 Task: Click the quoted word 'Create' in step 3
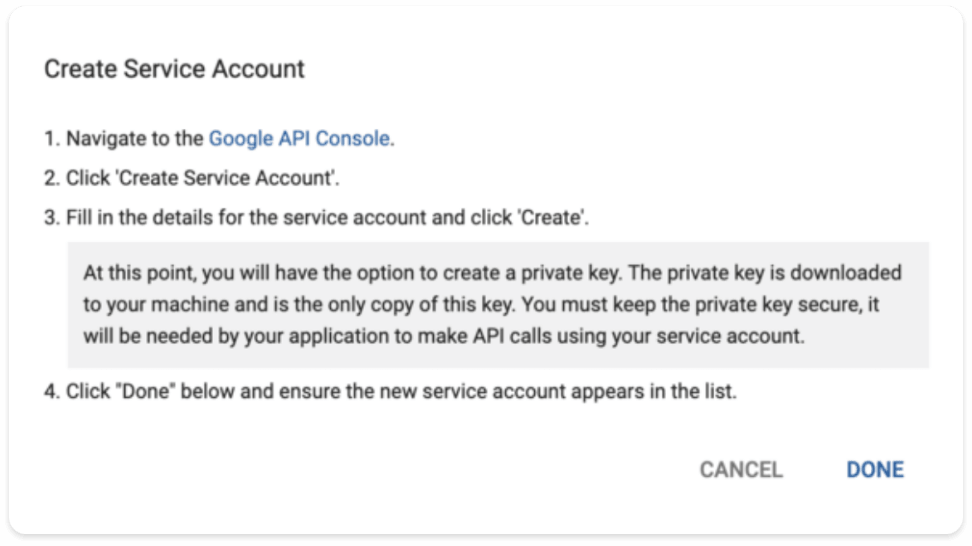(551, 218)
